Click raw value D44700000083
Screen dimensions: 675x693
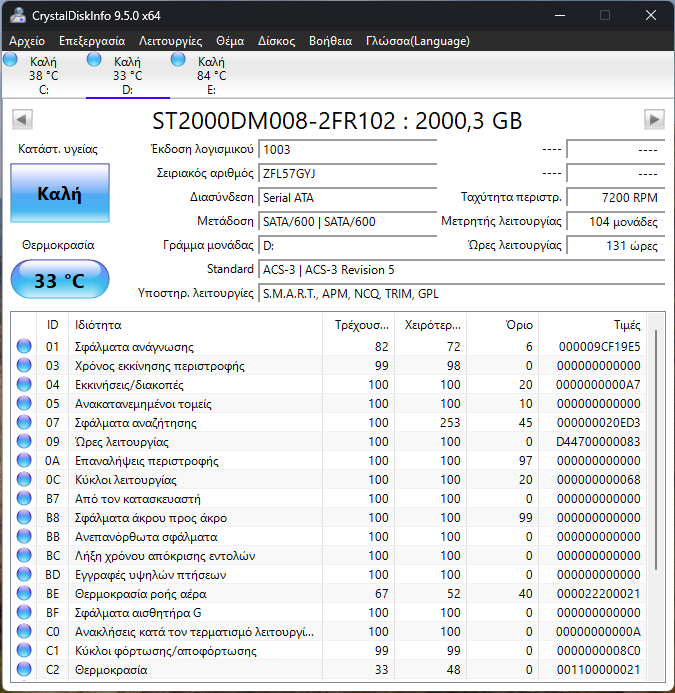point(598,442)
